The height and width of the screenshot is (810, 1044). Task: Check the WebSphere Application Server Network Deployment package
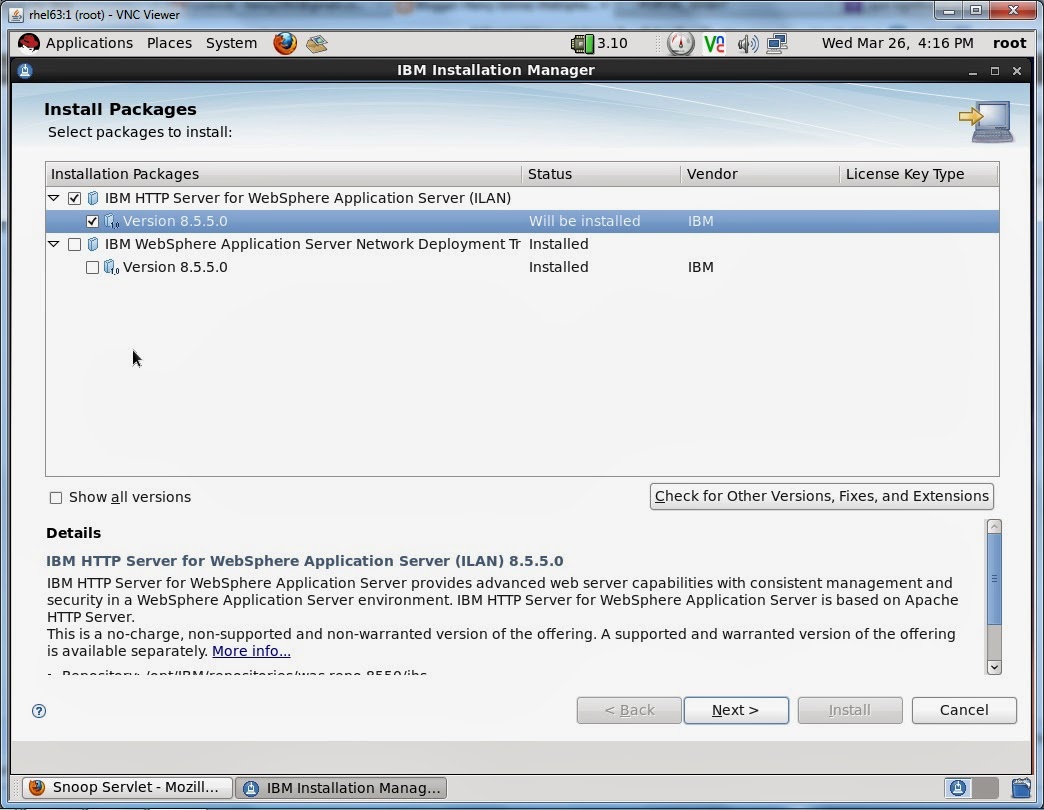74,244
